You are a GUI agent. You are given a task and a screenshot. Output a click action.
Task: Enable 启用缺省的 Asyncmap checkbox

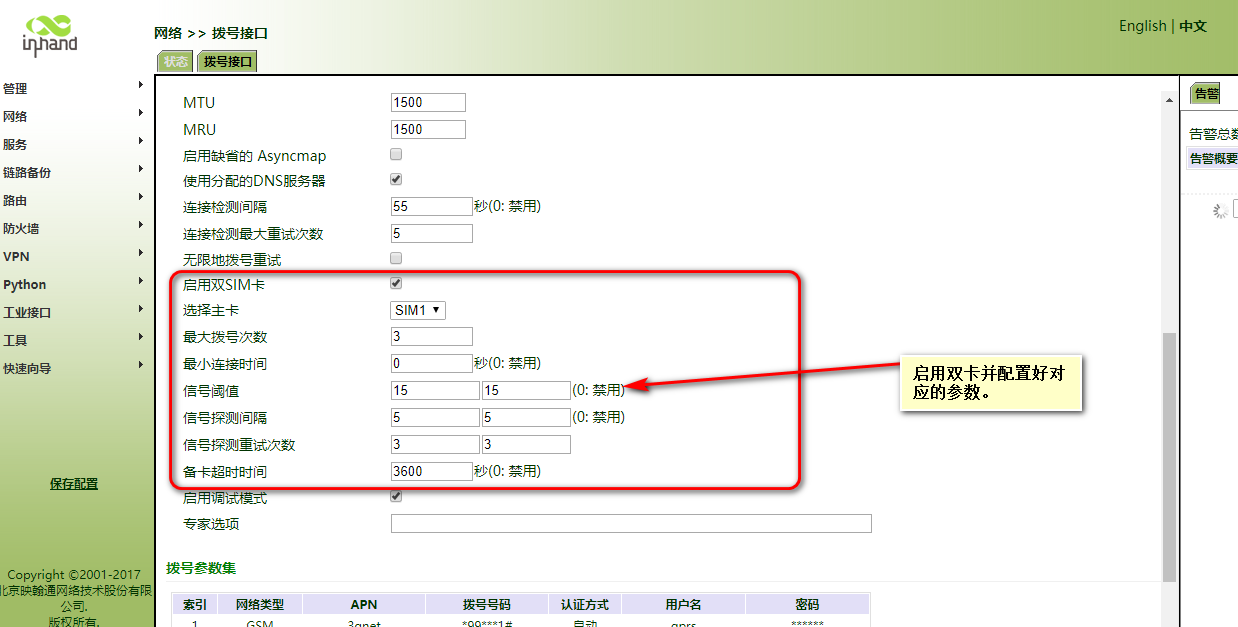coord(396,154)
